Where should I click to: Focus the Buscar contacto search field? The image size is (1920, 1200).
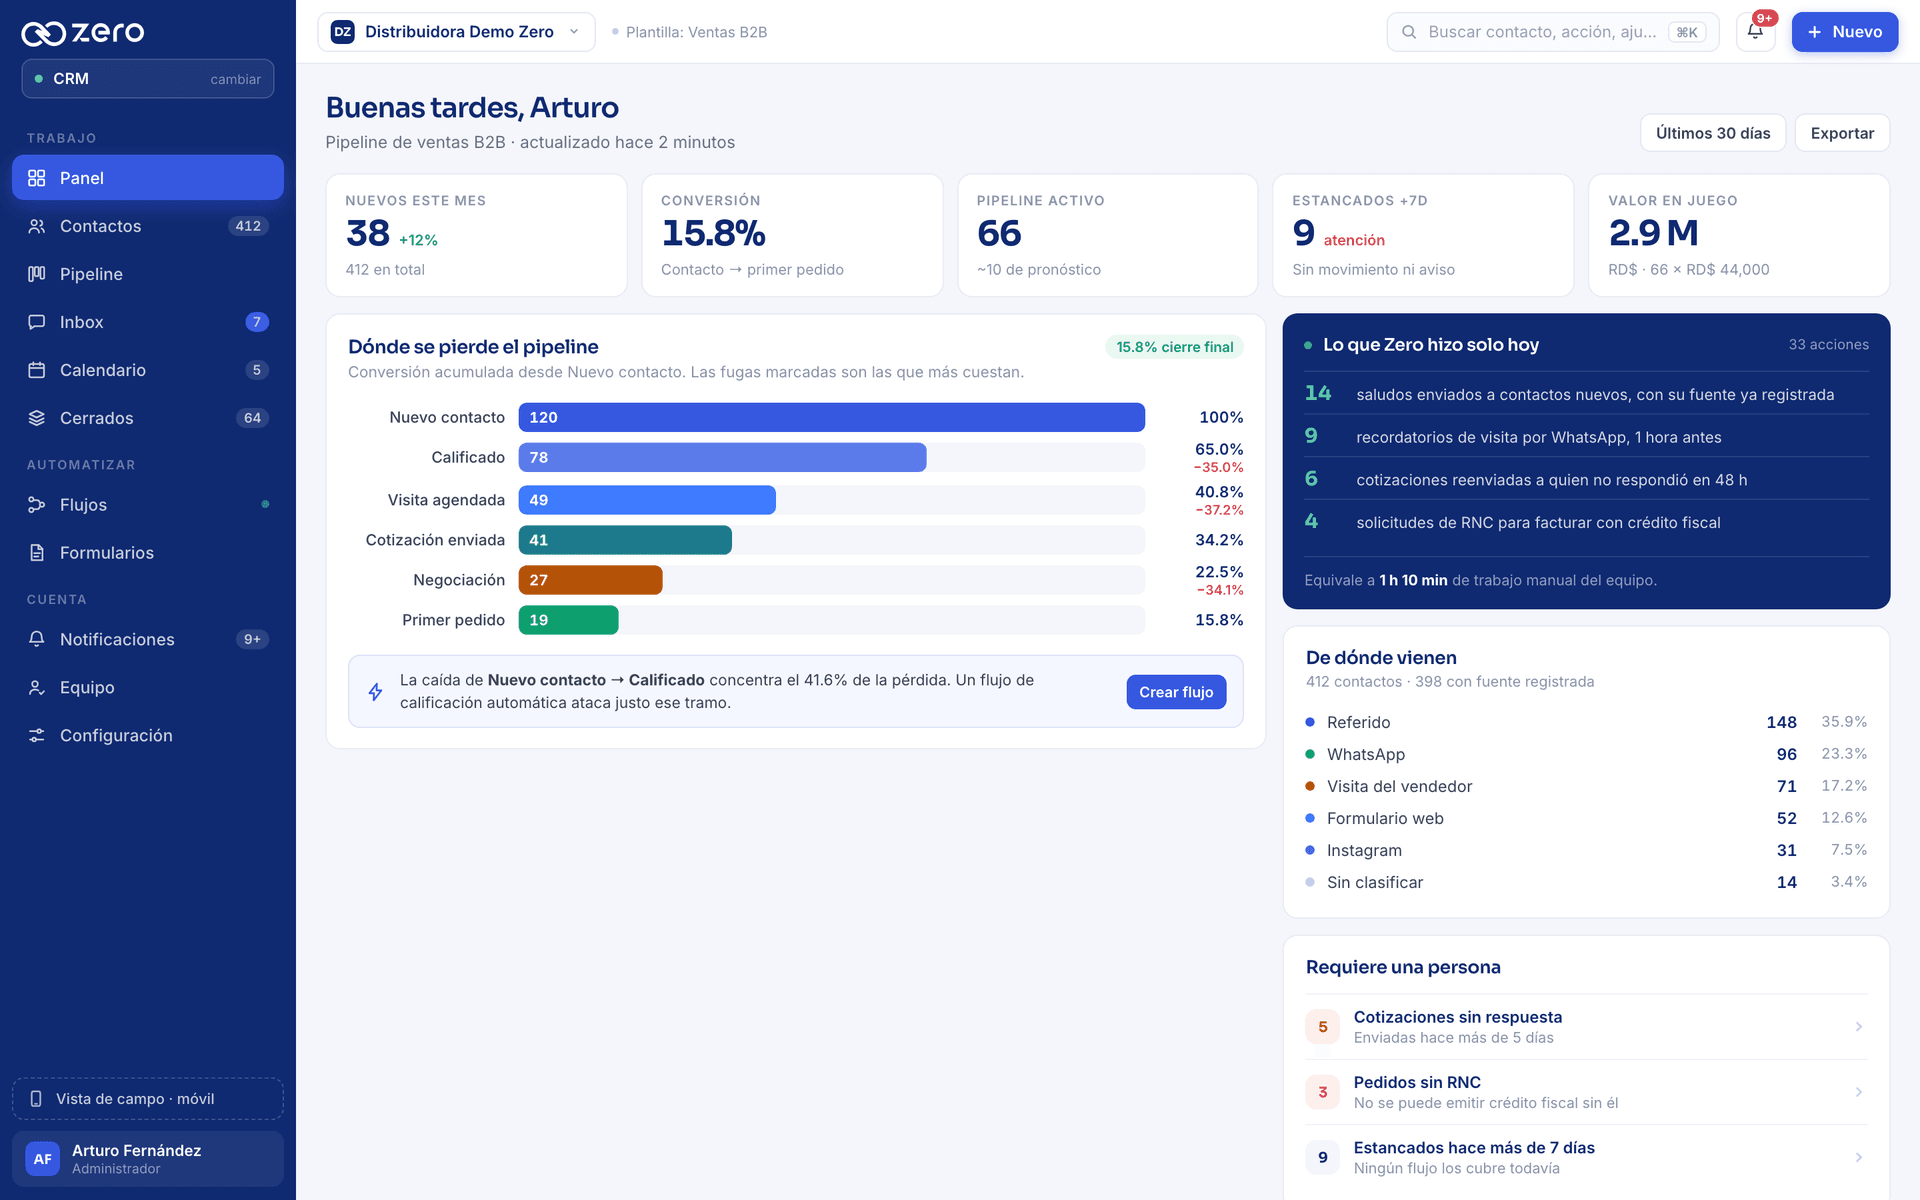1552,32
